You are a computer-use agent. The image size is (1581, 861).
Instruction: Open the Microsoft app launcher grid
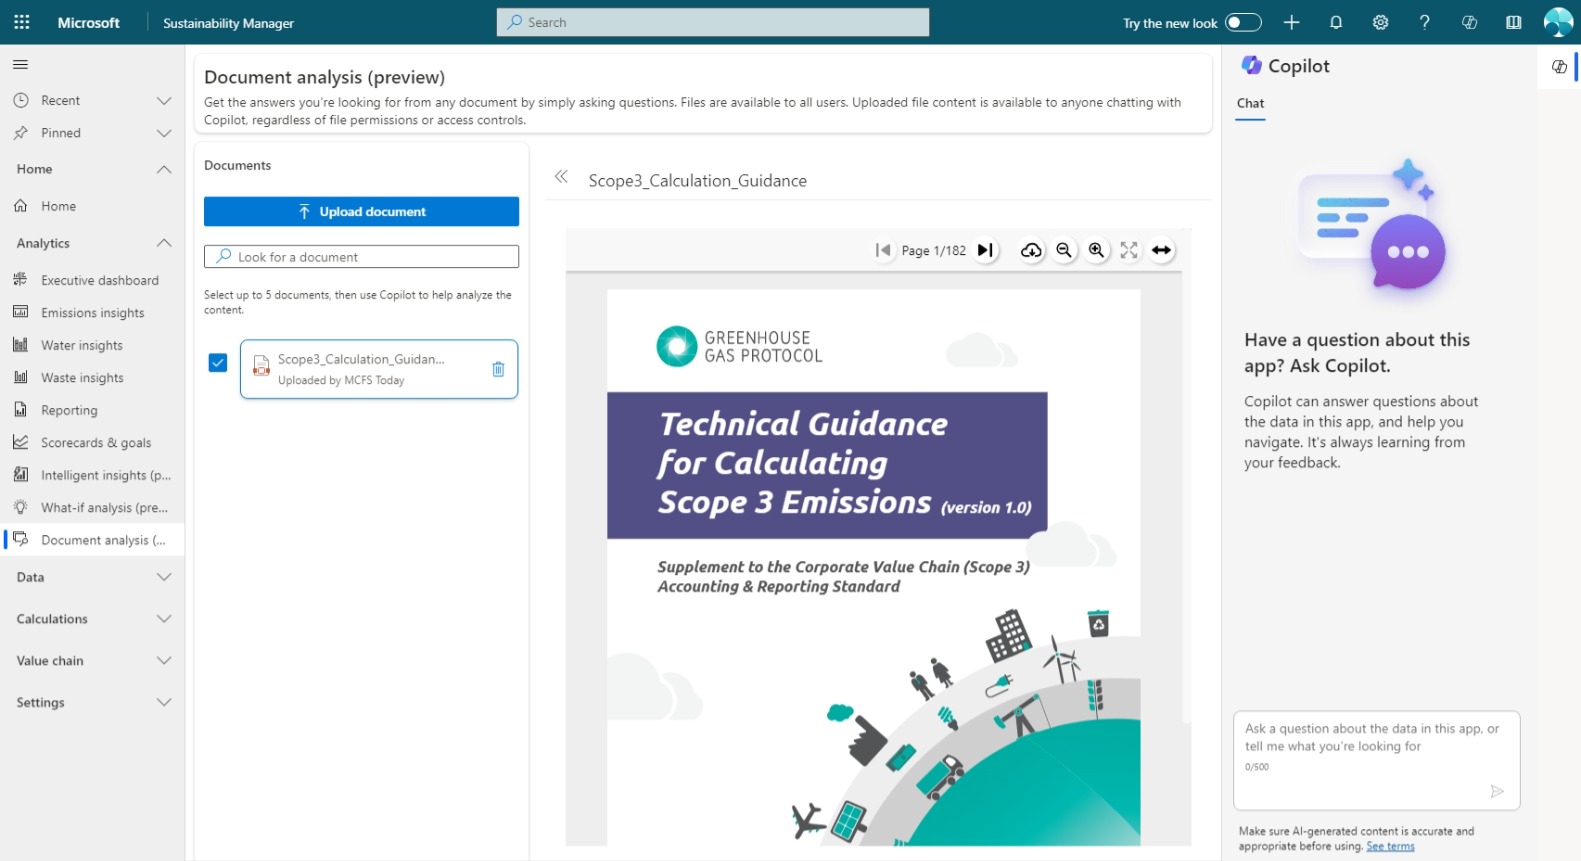22,22
